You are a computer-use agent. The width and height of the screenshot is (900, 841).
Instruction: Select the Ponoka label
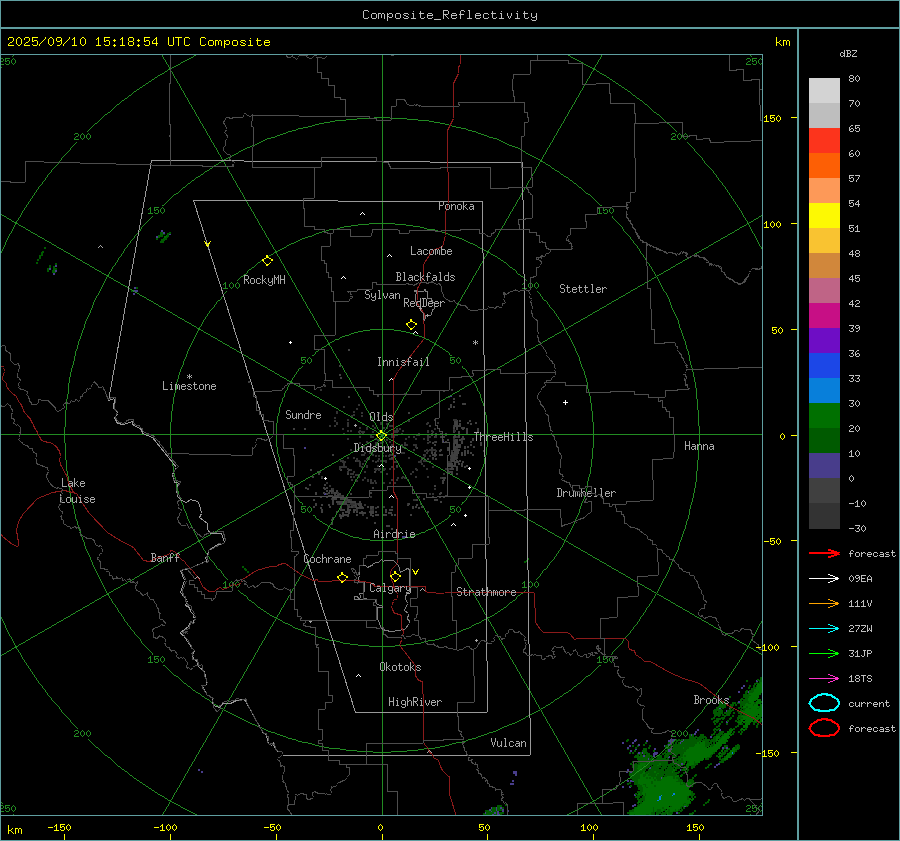(x=456, y=206)
